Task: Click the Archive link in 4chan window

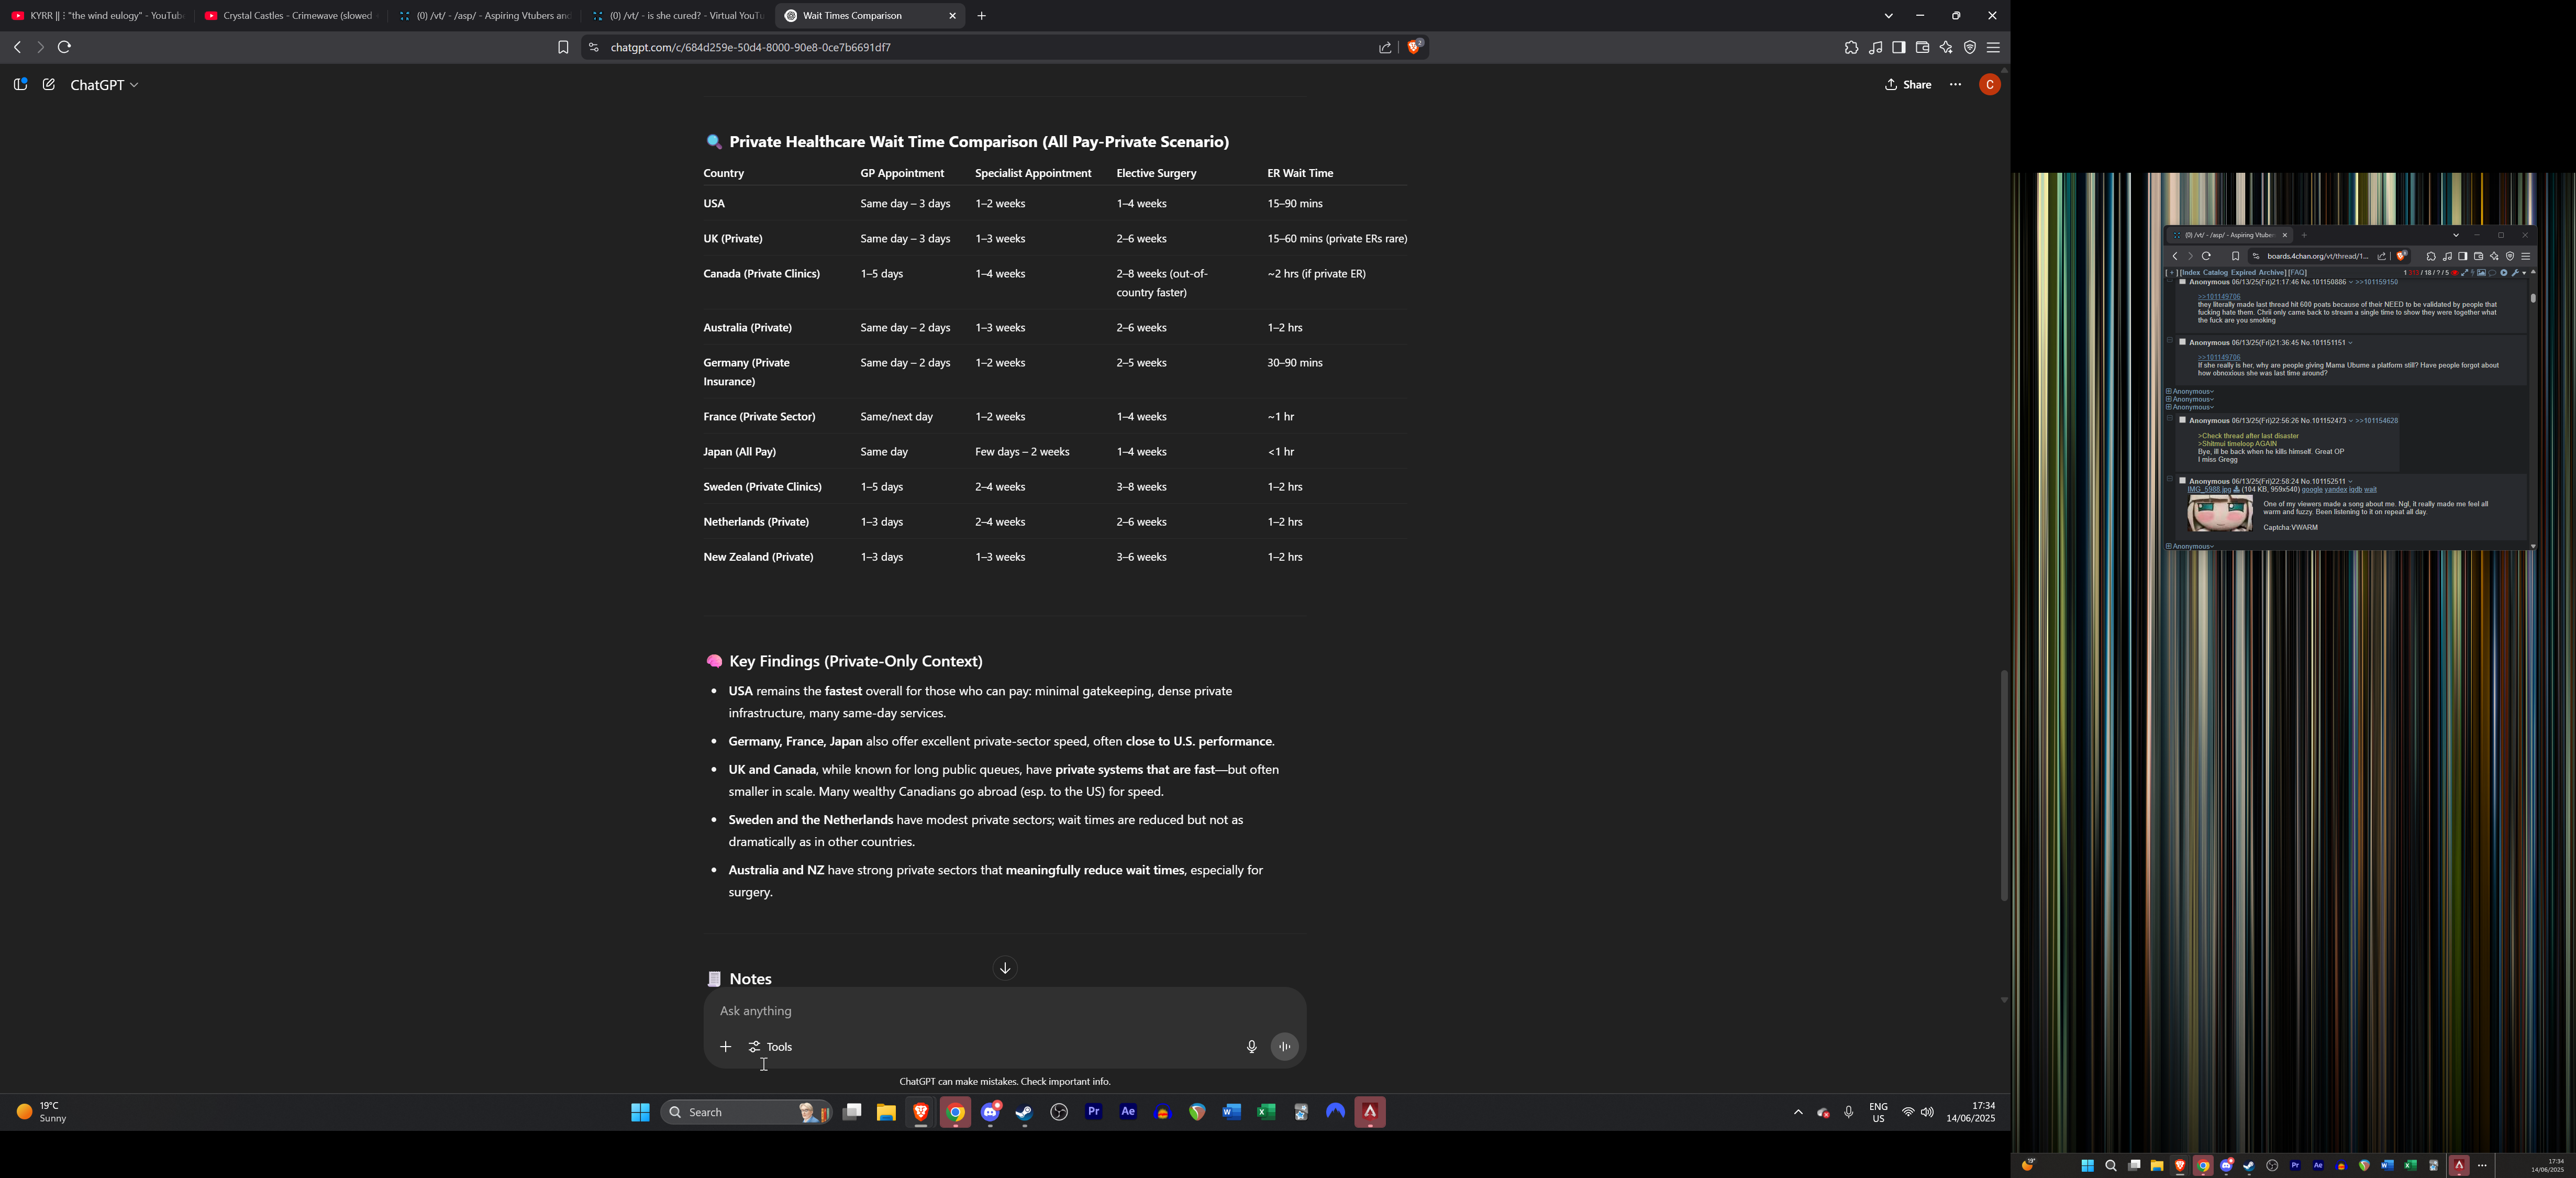Action: coord(2272,272)
